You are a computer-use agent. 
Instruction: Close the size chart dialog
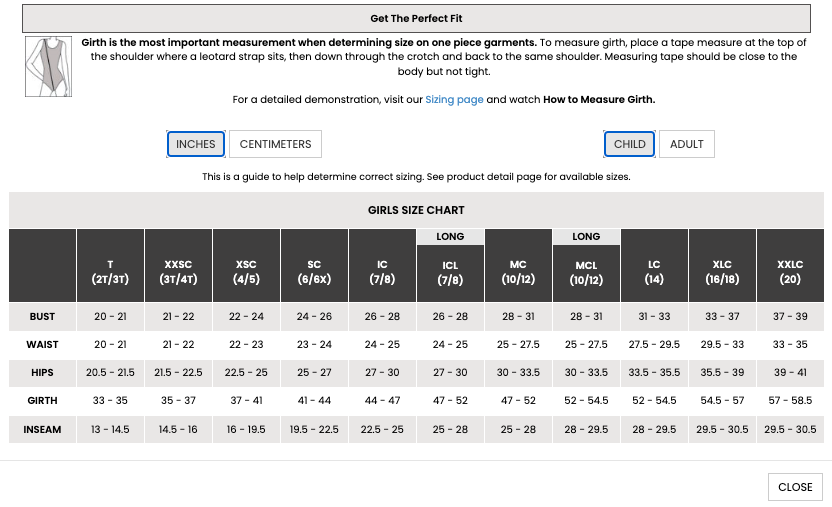(795, 487)
